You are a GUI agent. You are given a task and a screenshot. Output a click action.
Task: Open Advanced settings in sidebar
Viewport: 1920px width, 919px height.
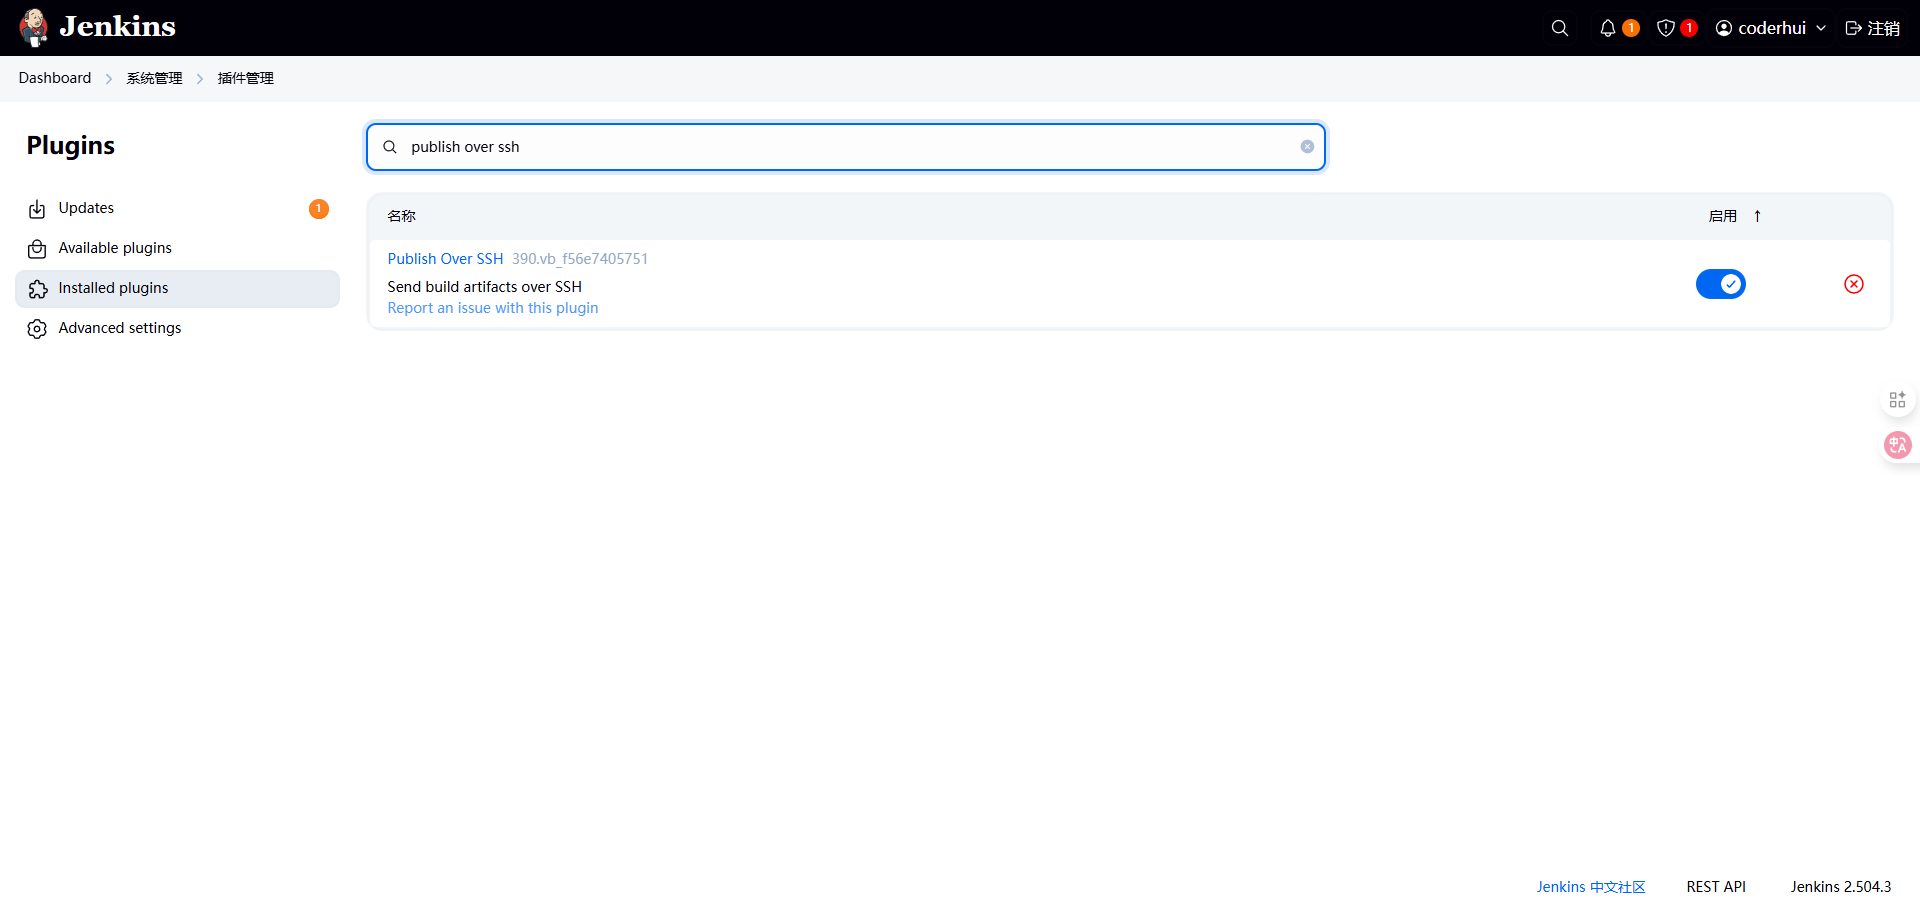click(x=120, y=328)
